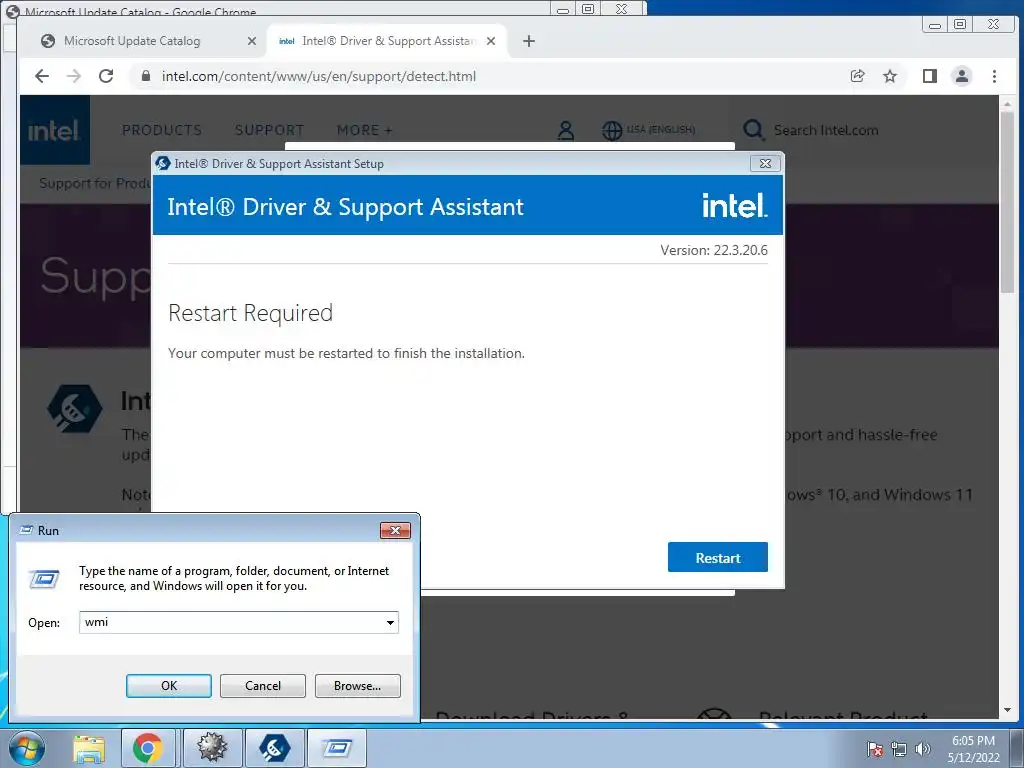Click the gear application taskbar icon
Viewport: 1024px width, 768px height.
[x=212, y=748]
